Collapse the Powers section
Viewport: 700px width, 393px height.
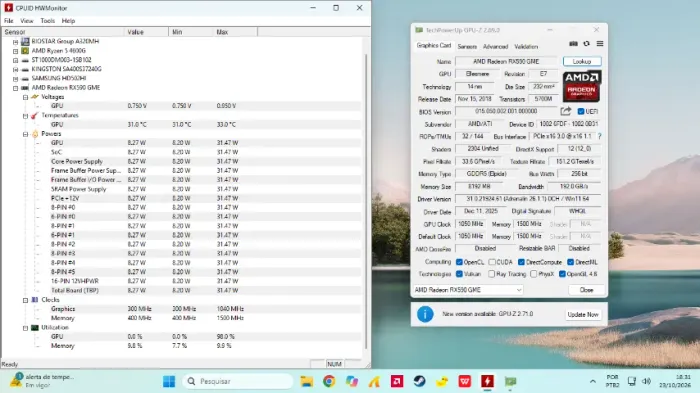[x=25, y=134]
